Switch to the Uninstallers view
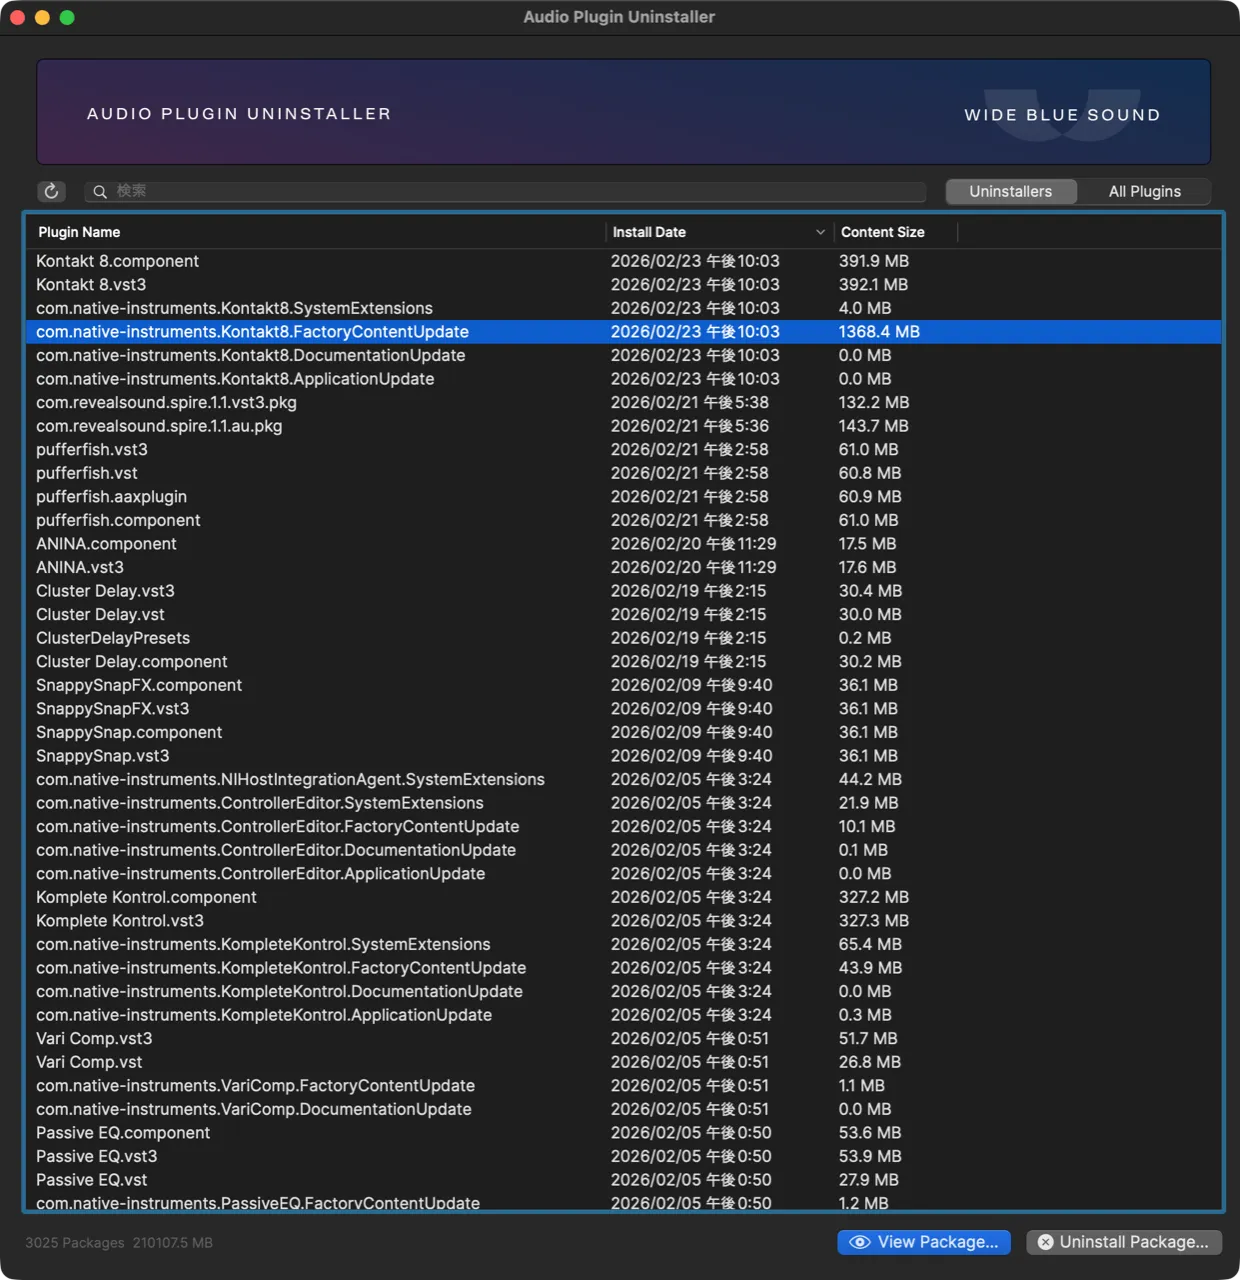 tap(1010, 191)
